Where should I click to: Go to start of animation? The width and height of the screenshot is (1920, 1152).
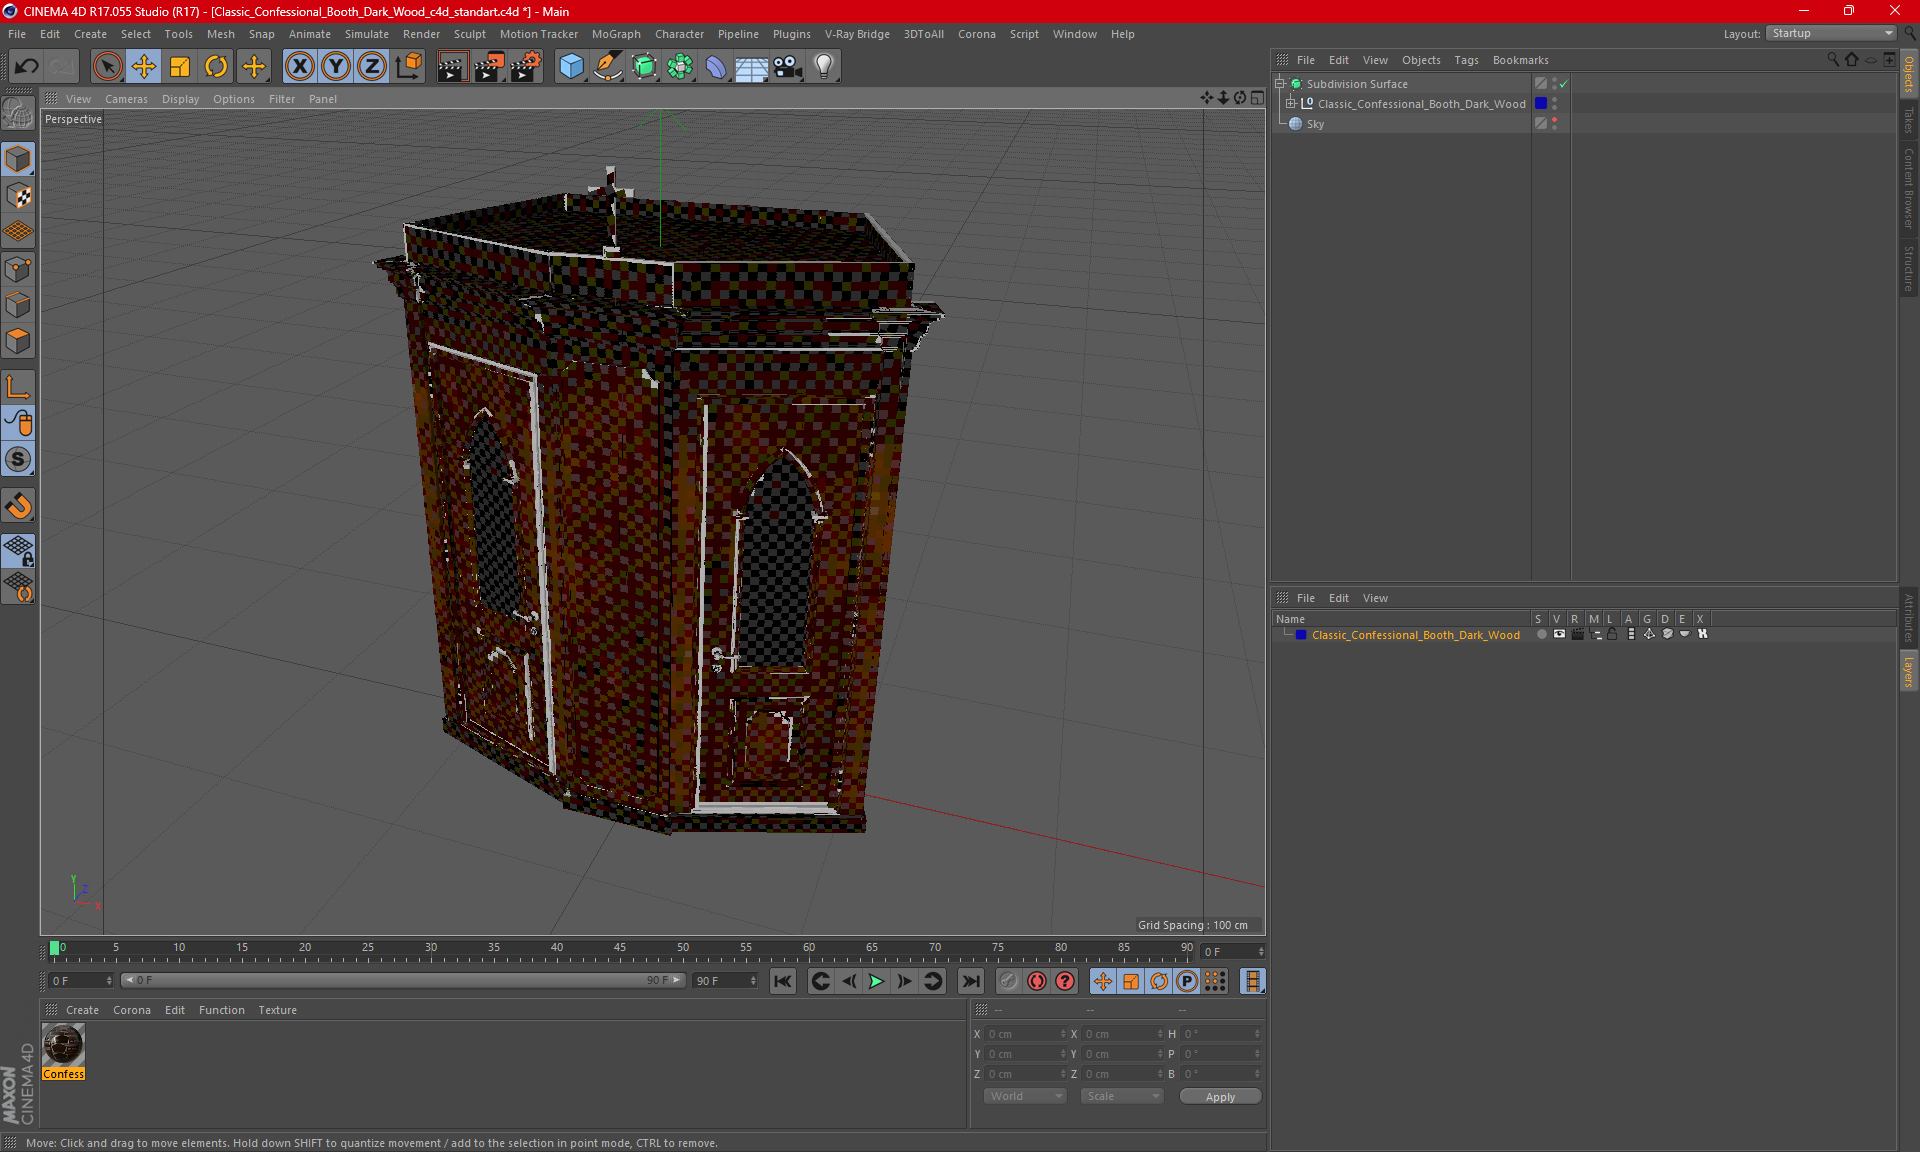[783, 981]
